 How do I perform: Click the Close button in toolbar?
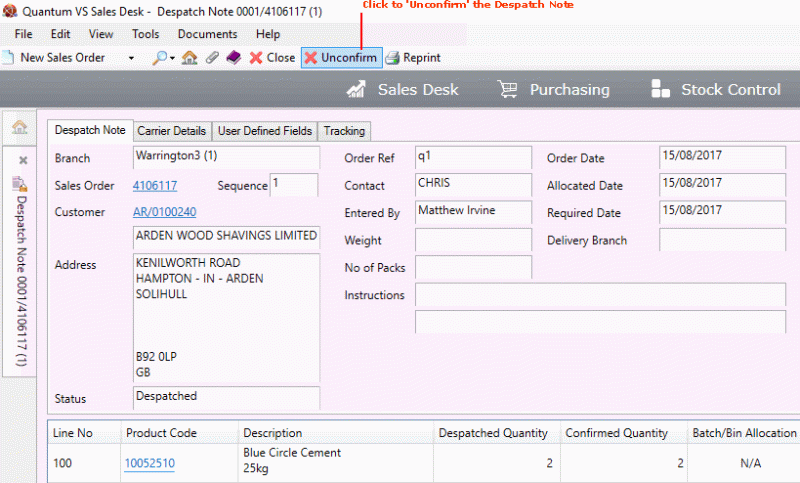pyautogui.click(x=272, y=58)
